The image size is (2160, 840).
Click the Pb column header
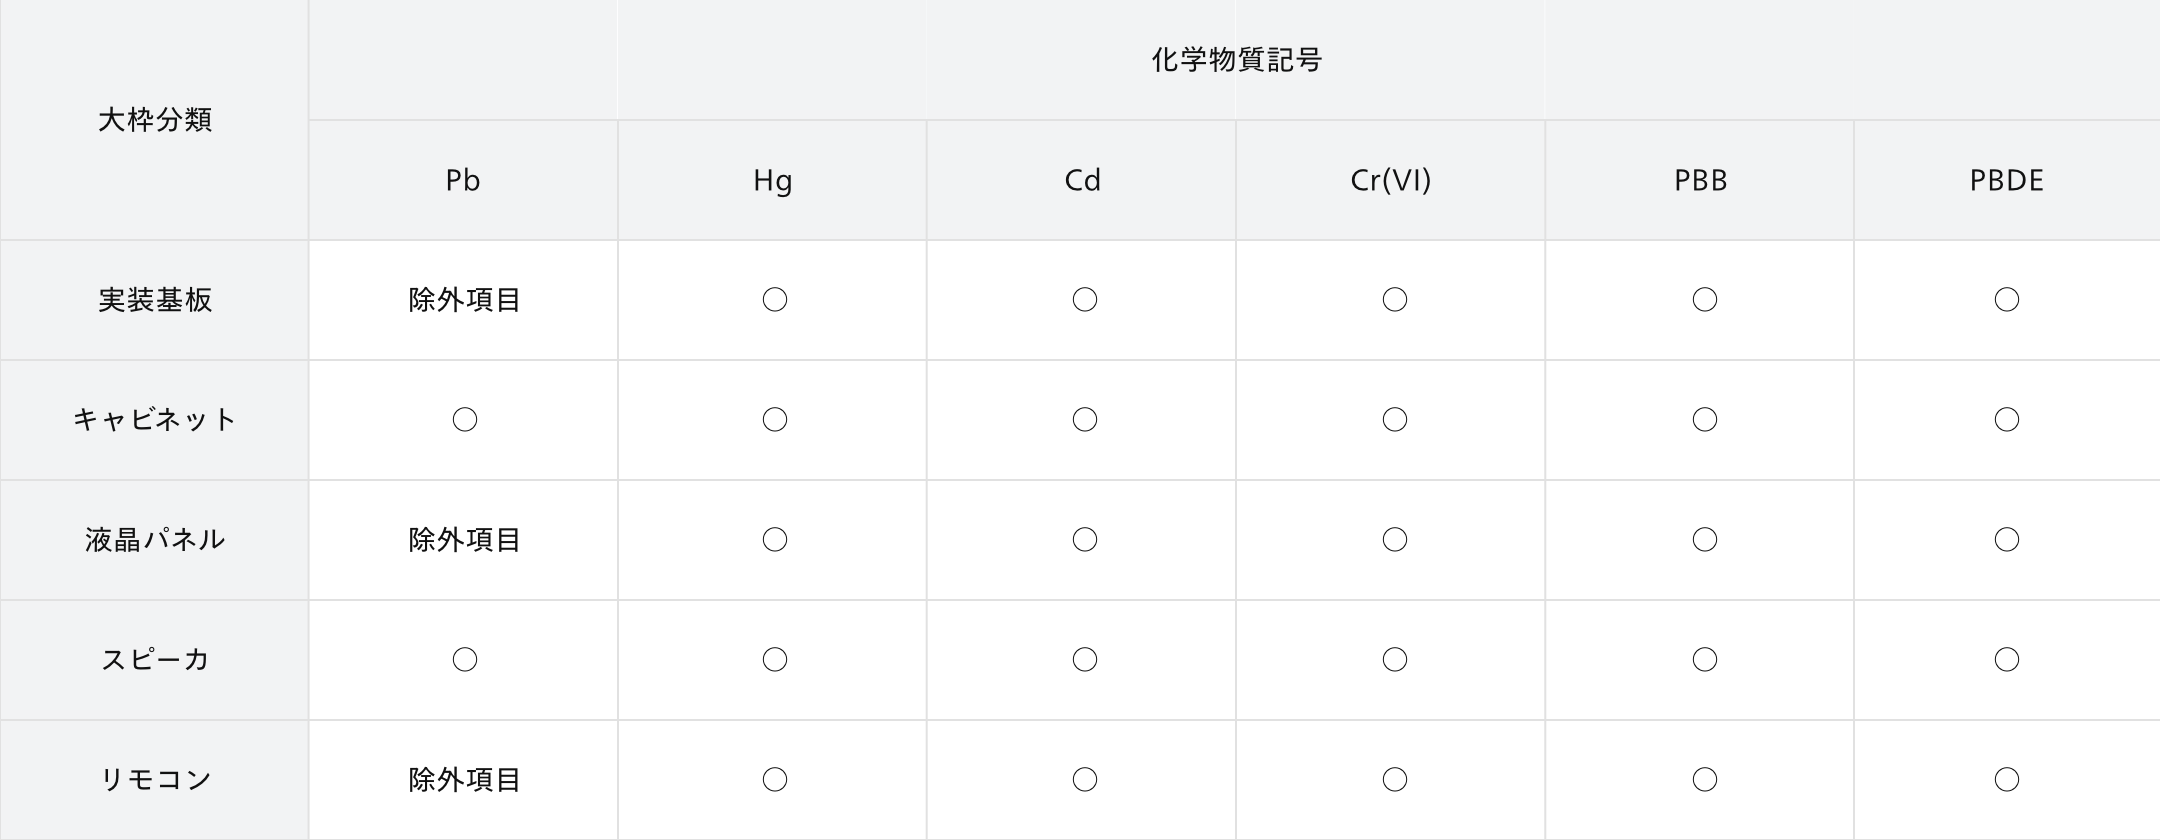point(463,180)
